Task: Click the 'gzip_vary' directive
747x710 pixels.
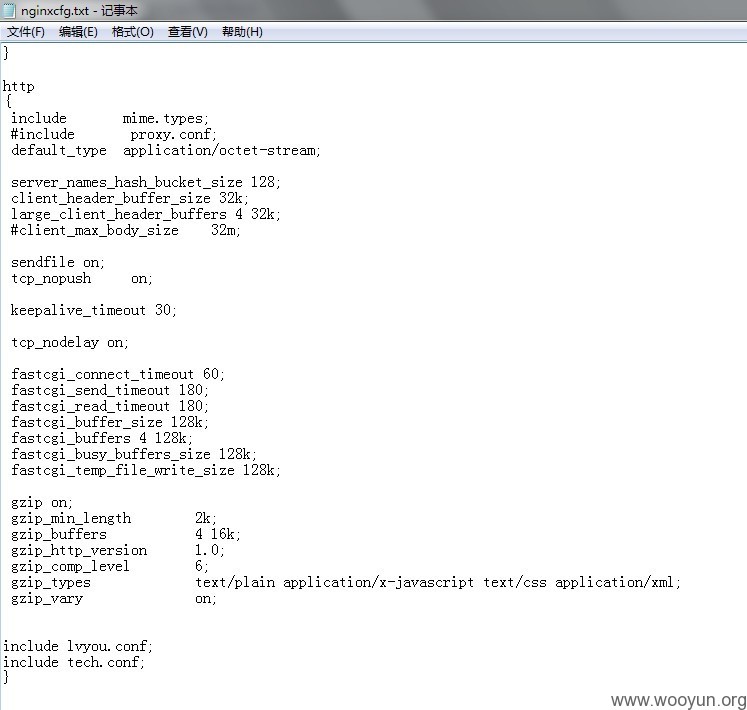Action: point(47,598)
